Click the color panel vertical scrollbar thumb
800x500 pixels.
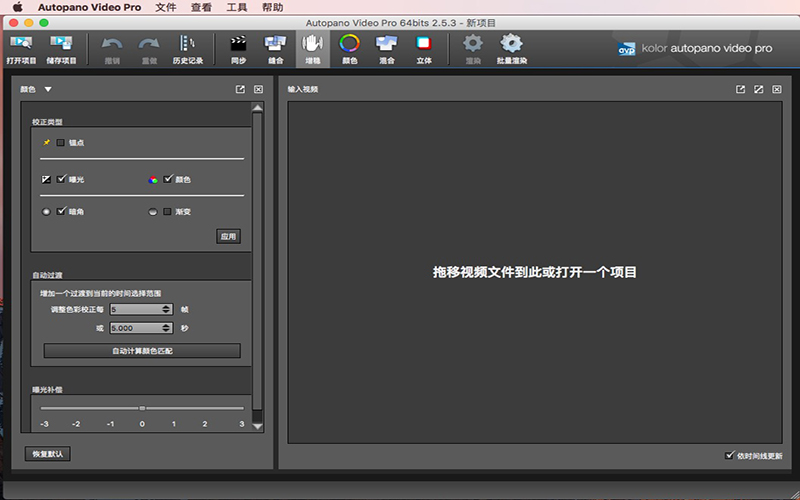point(257,262)
